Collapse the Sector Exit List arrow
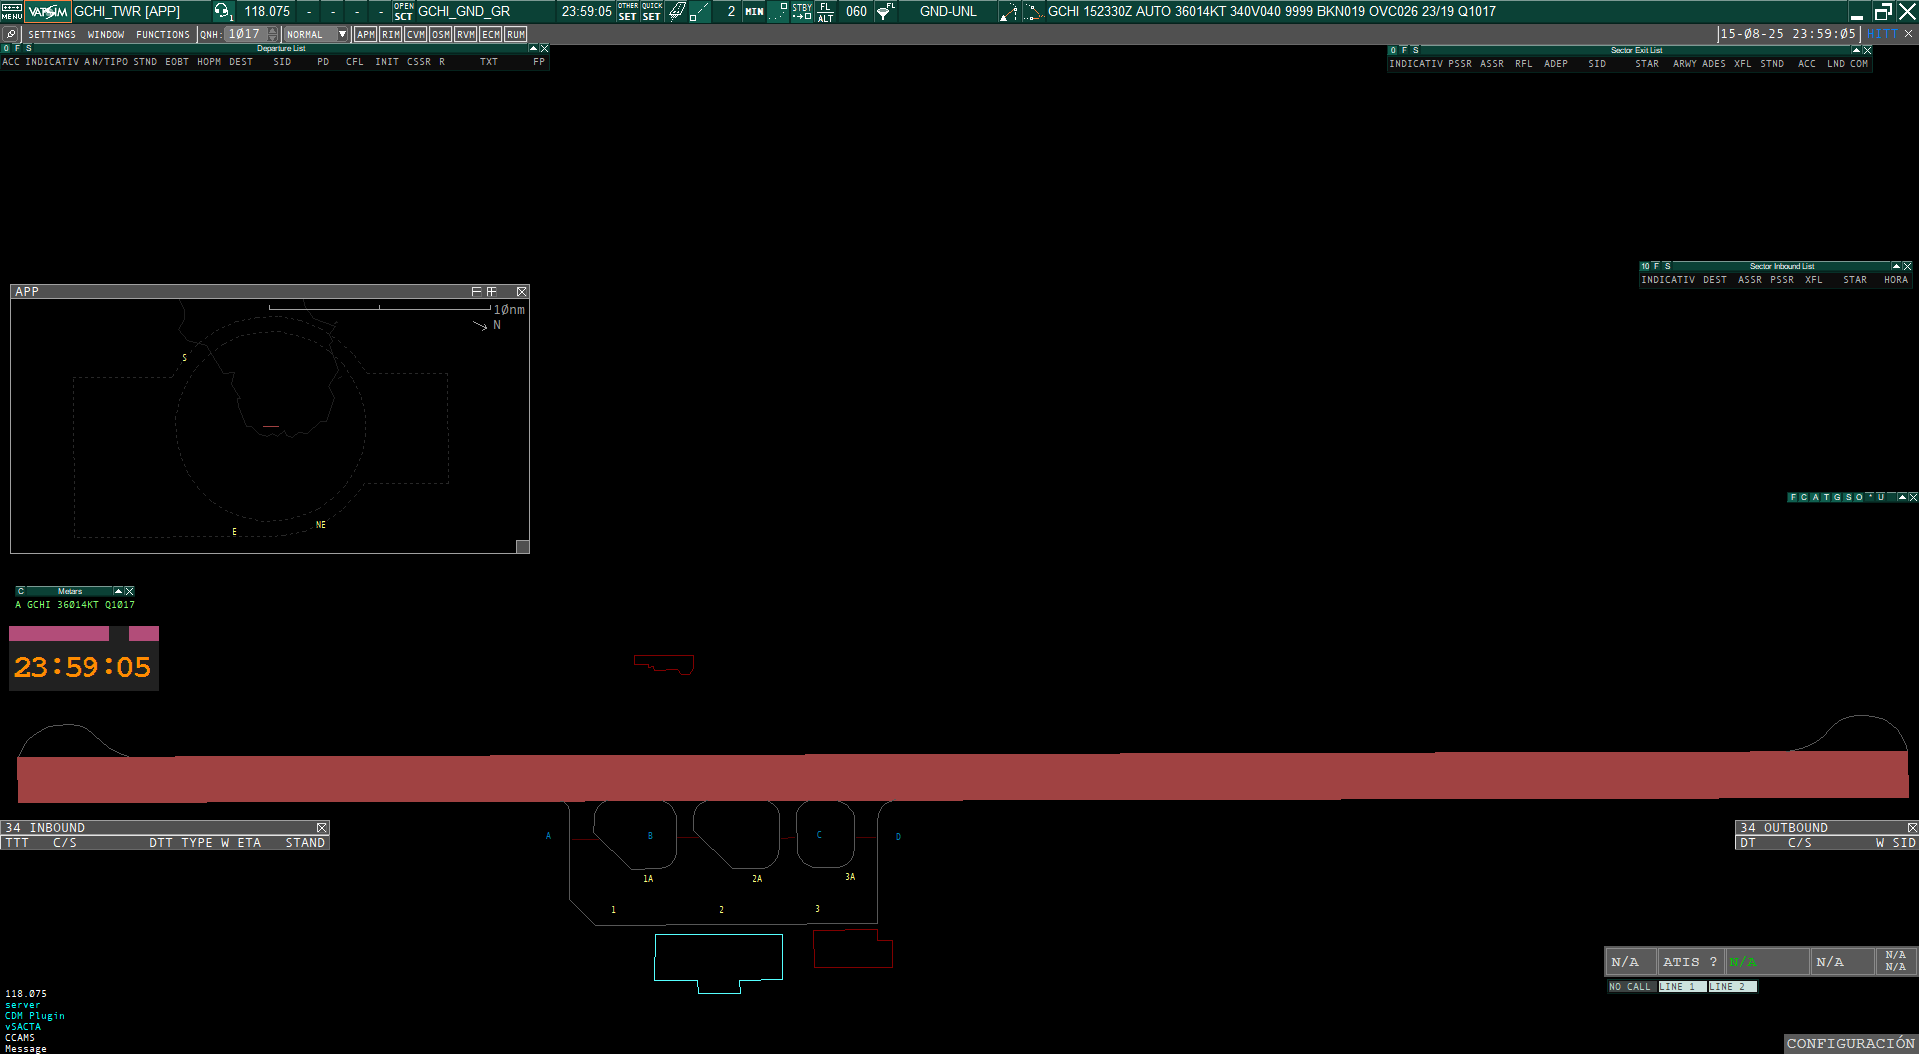The image size is (1919, 1054). pos(1856,50)
